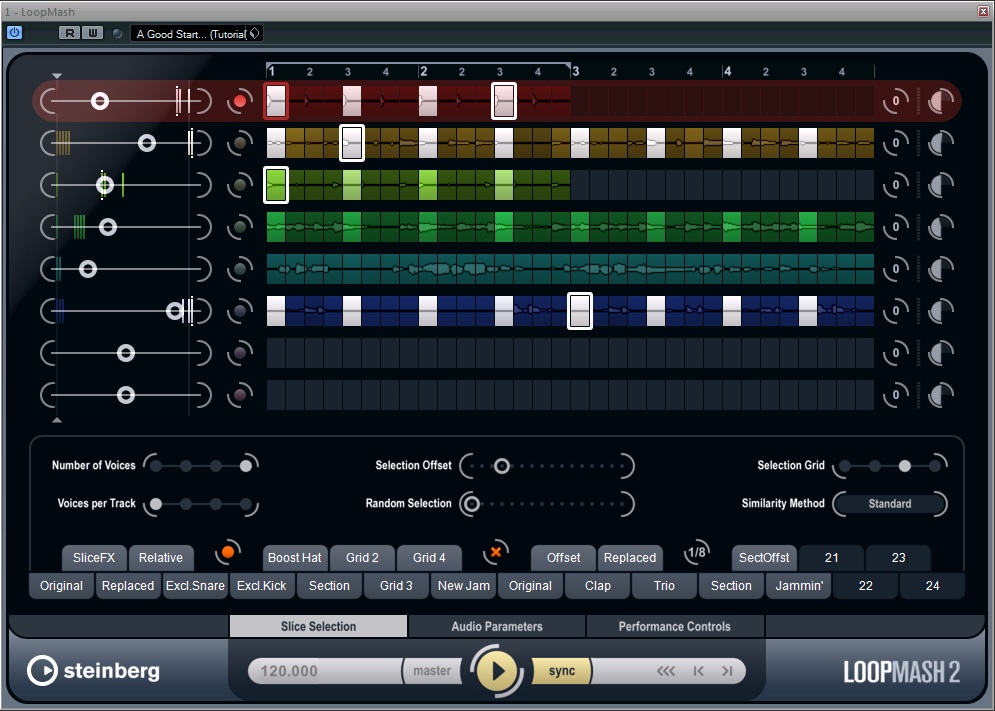
Task: Click the volume knob on the seventh empty track
Action: (x=940, y=353)
